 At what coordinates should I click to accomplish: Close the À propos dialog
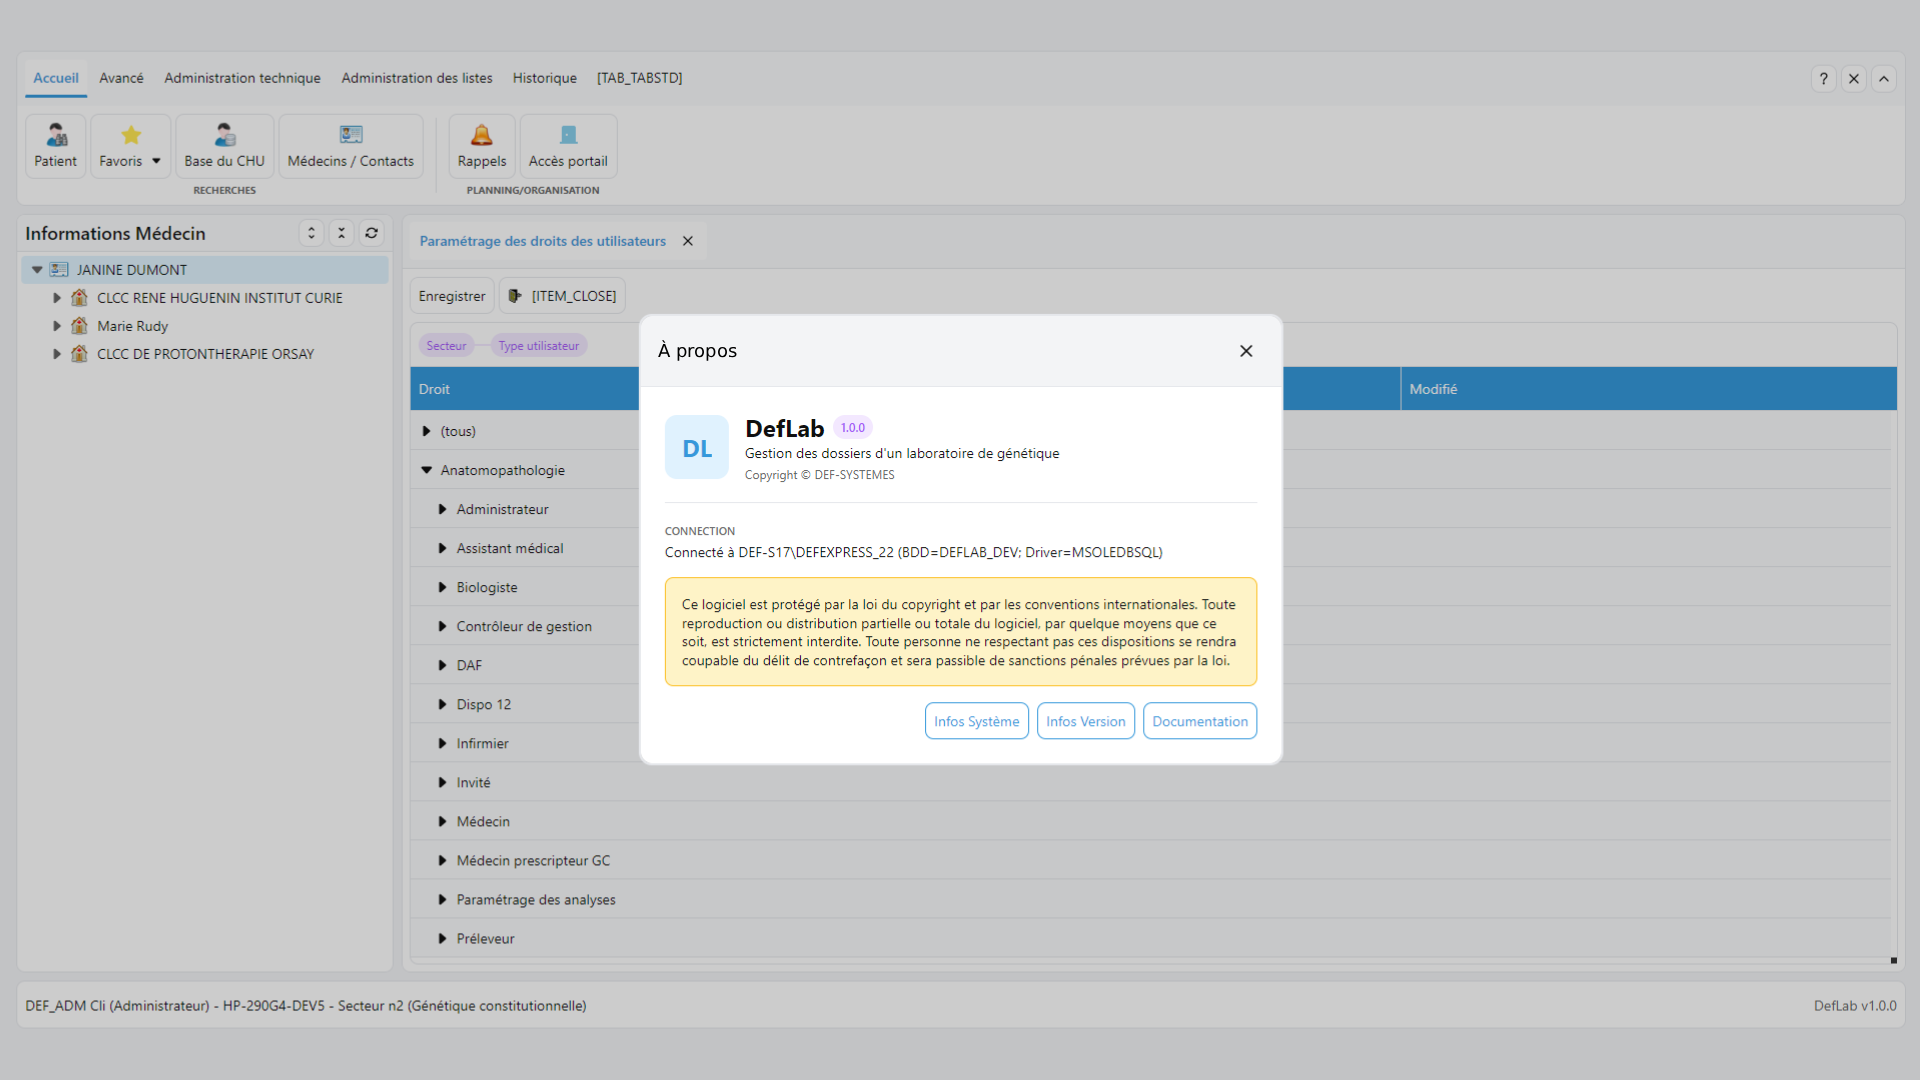coord(1246,351)
